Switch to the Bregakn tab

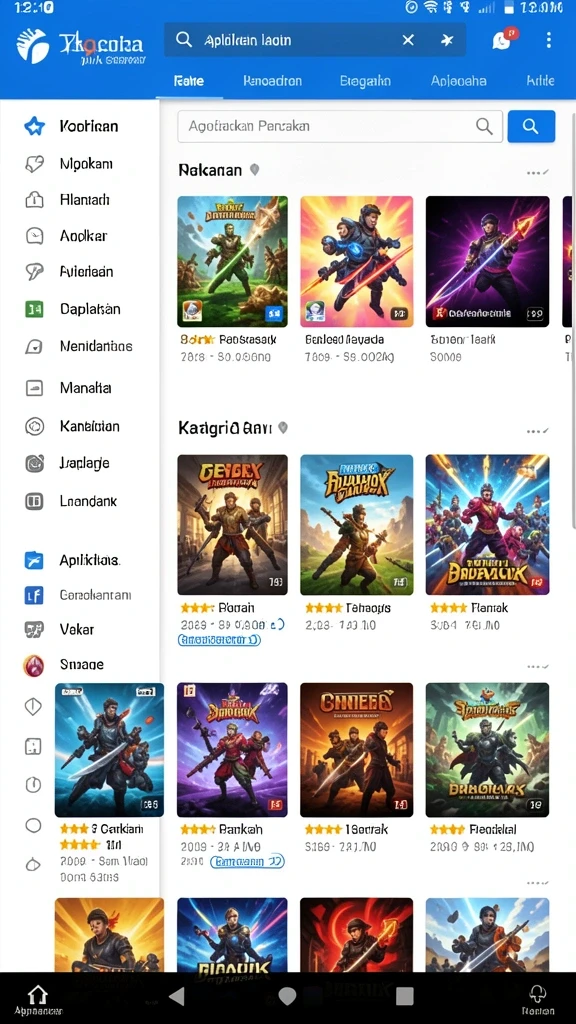click(365, 81)
